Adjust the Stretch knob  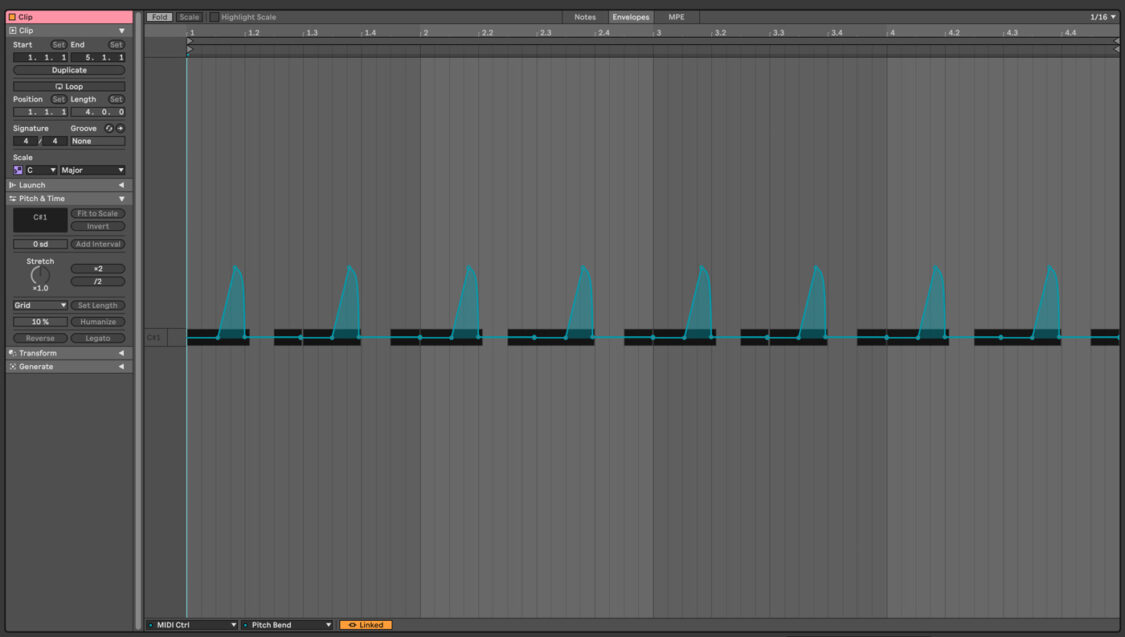coord(40,274)
